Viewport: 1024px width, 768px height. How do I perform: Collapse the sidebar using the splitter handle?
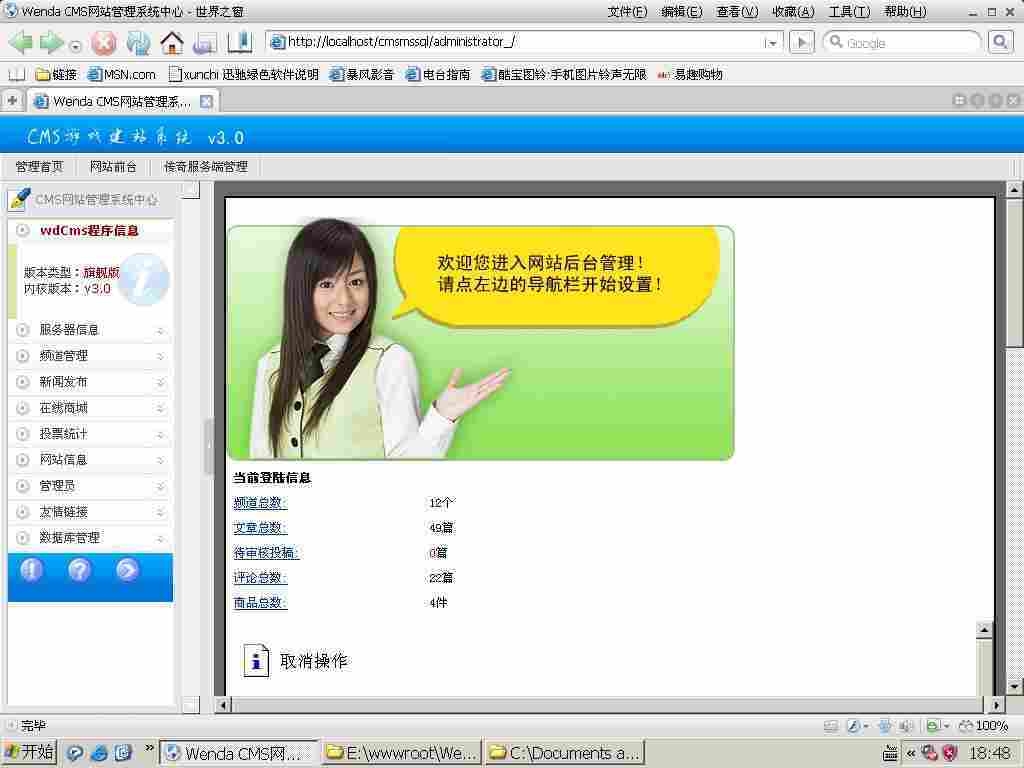pyautogui.click(x=209, y=446)
